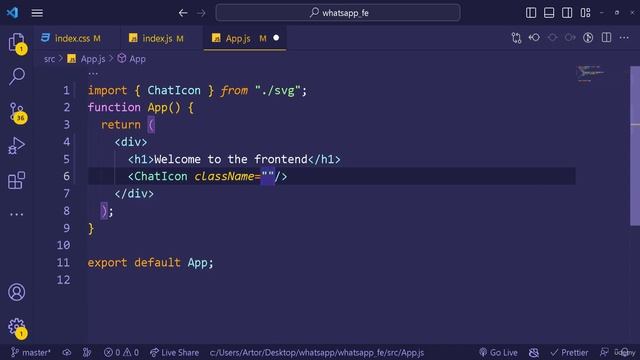Click the timeline run icon in editor toolbar
640x360 pixels.
588,38
